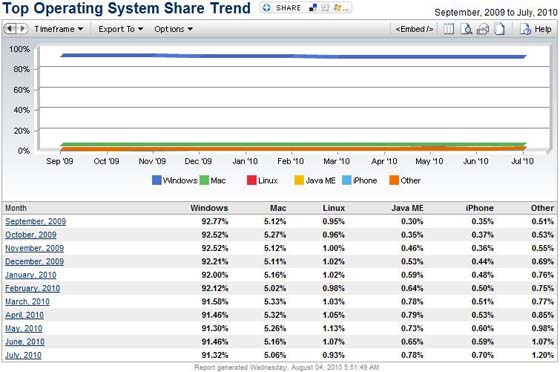Open the January, 2010 link
This screenshot has width=560, height=372.
pos(31,275)
